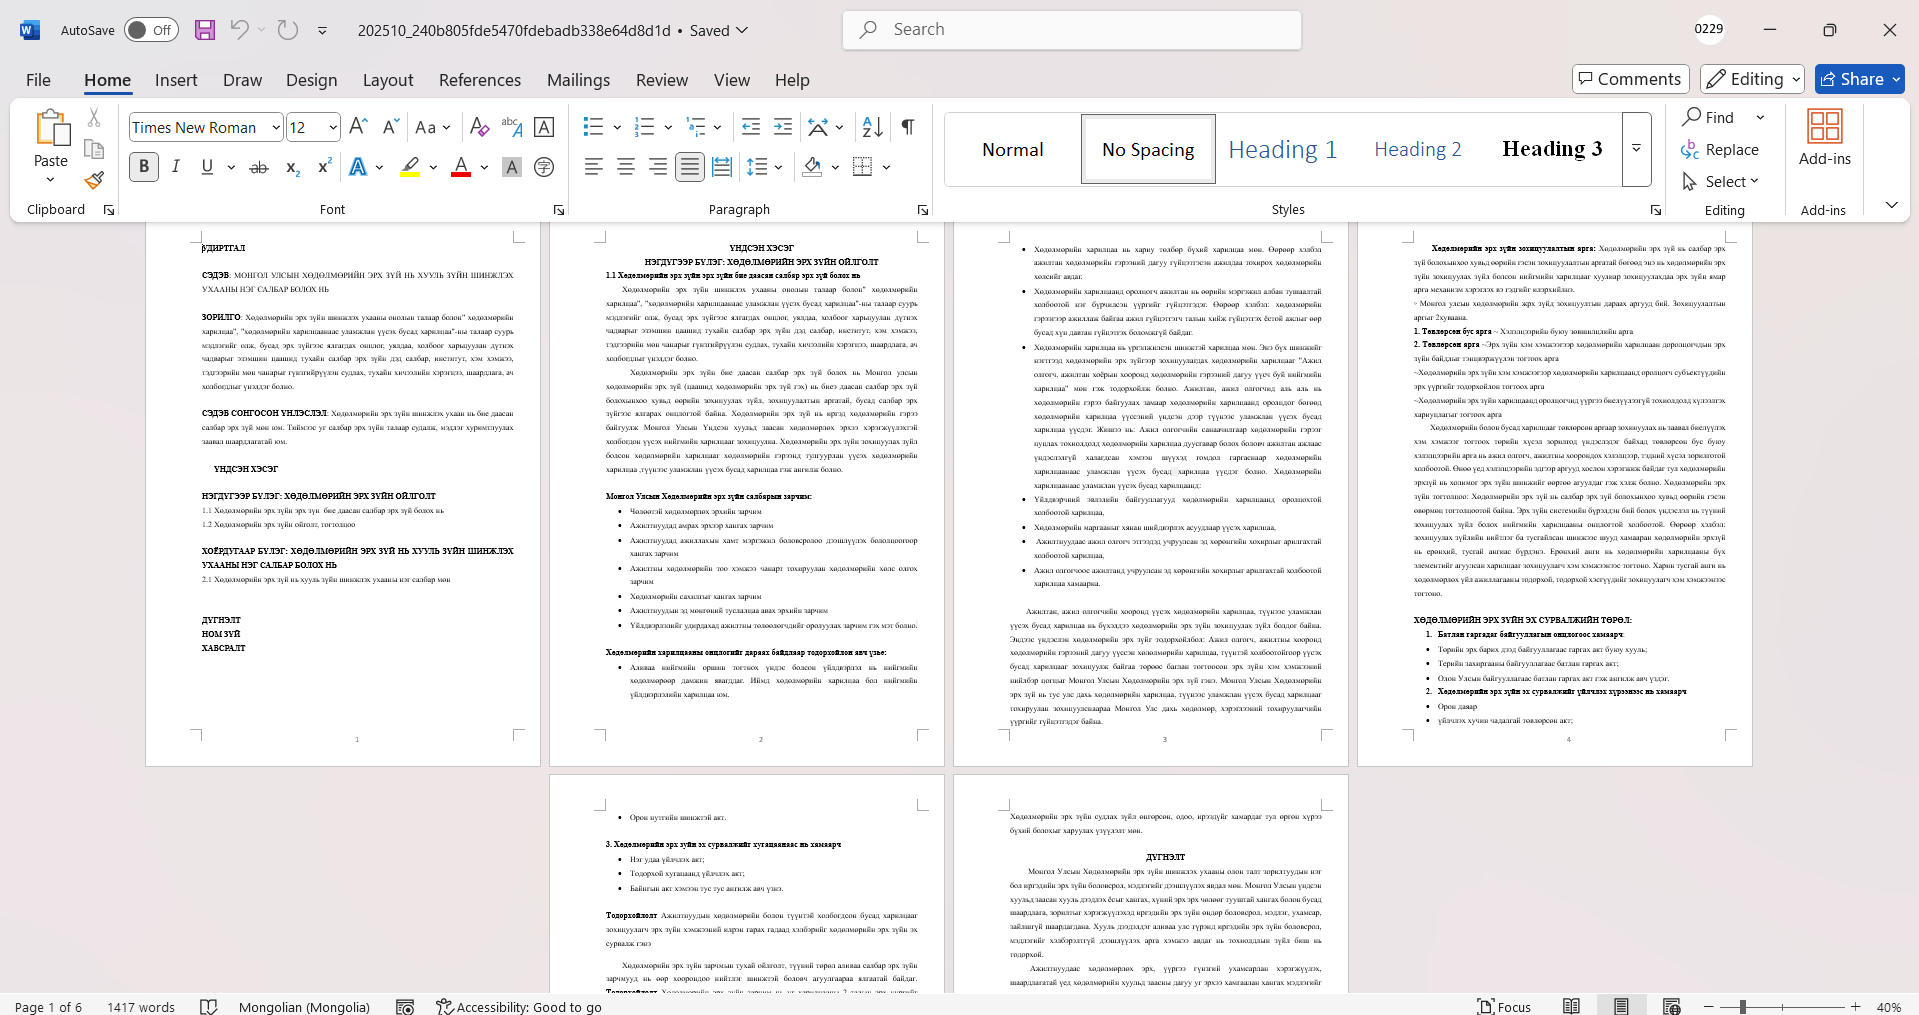The width and height of the screenshot is (1919, 1015).
Task: Apply the Heading 1 style
Action: (x=1282, y=149)
